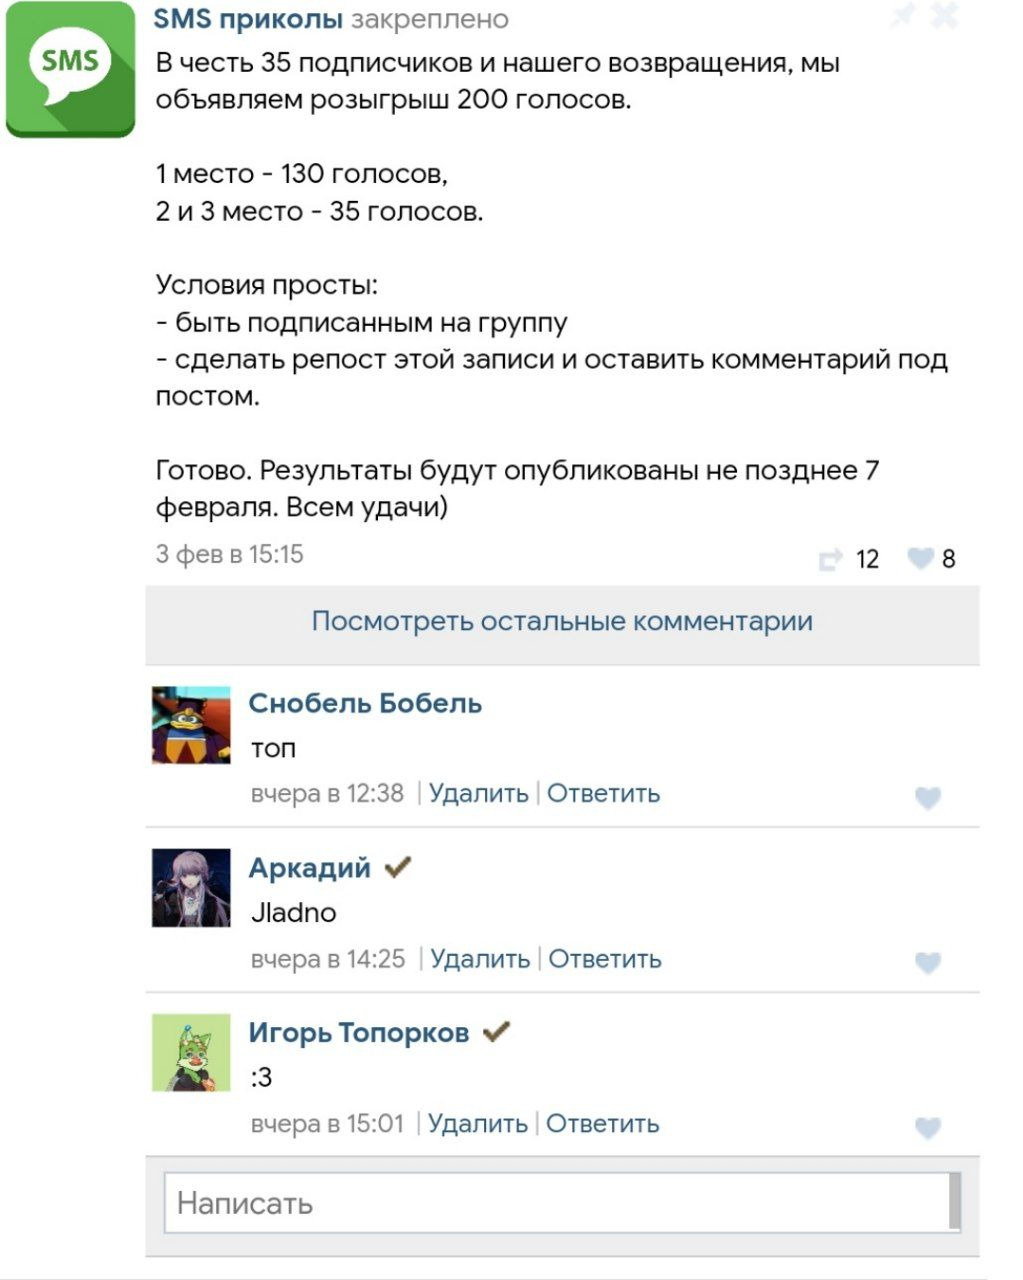The height and width of the screenshot is (1280, 1023).
Task: Reply to Аркадий's comment
Action: point(605,959)
